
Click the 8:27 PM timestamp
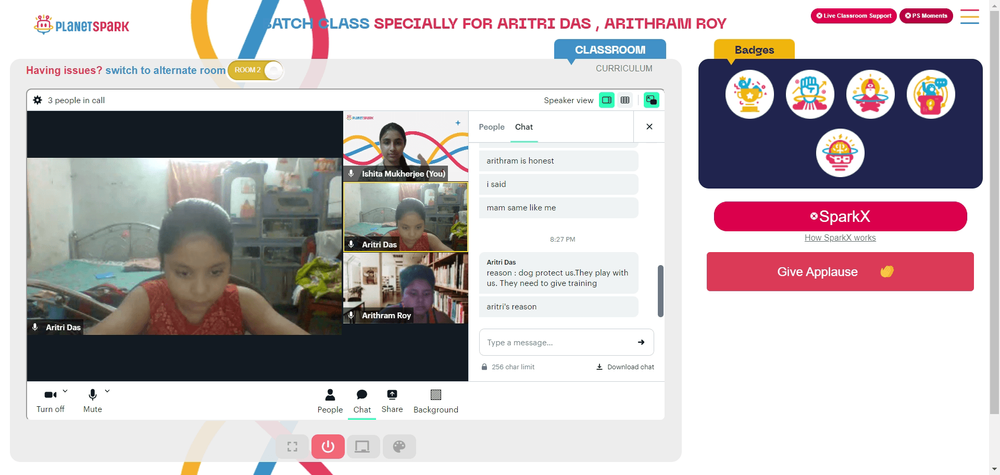click(562, 240)
